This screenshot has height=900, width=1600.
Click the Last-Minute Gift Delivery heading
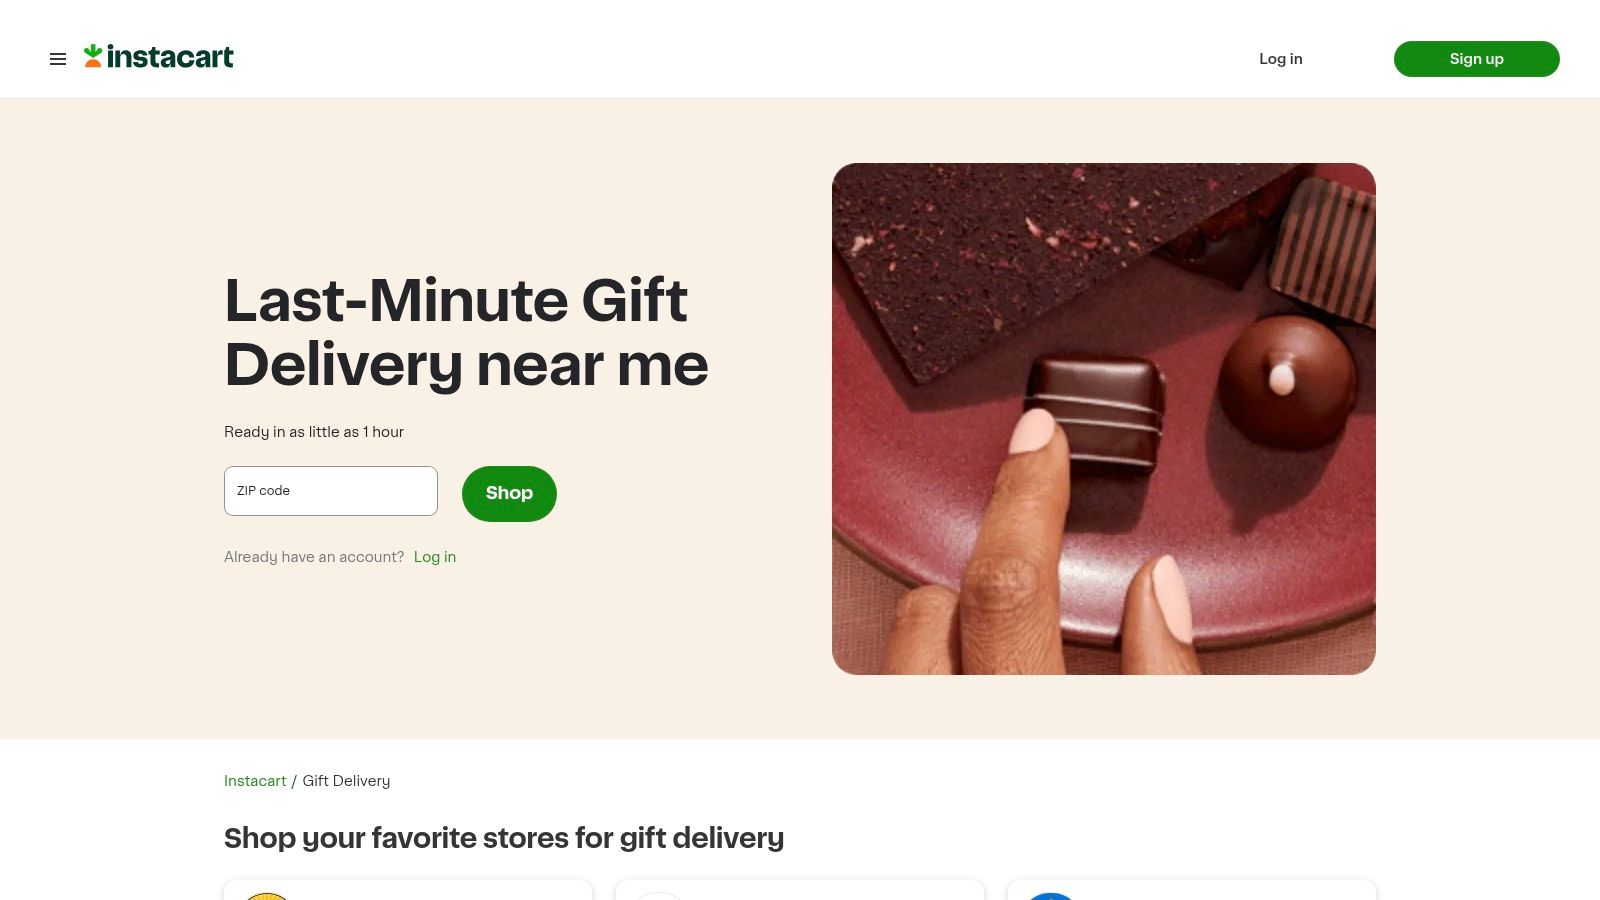466,332
